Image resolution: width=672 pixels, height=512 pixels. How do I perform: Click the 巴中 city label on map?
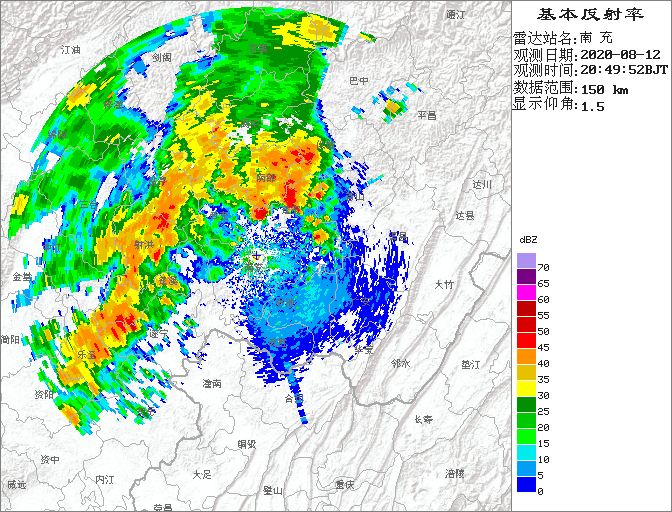click(x=358, y=81)
